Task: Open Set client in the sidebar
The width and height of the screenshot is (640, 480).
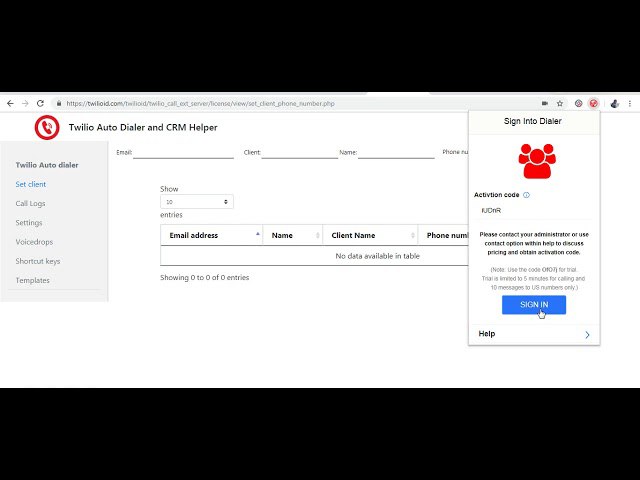Action: [x=31, y=184]
